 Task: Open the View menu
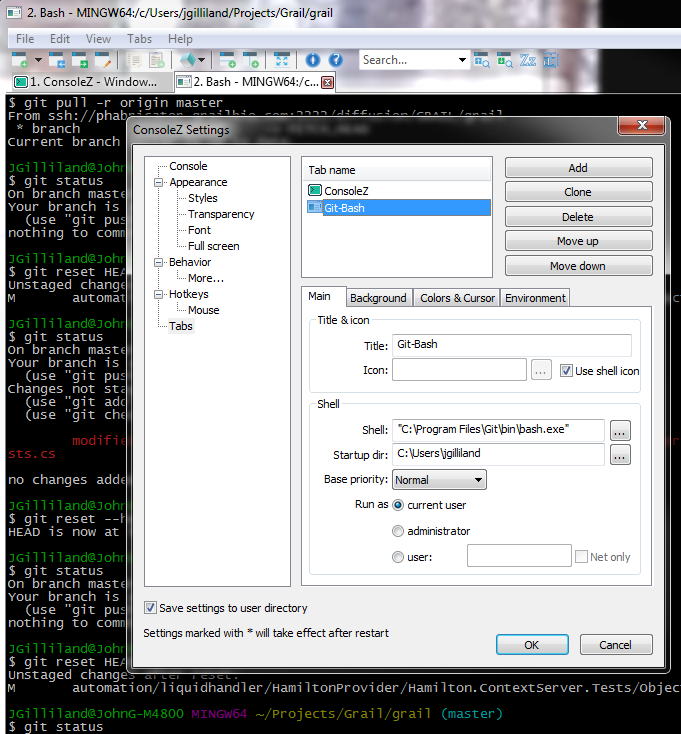click(x=98, y=39)
